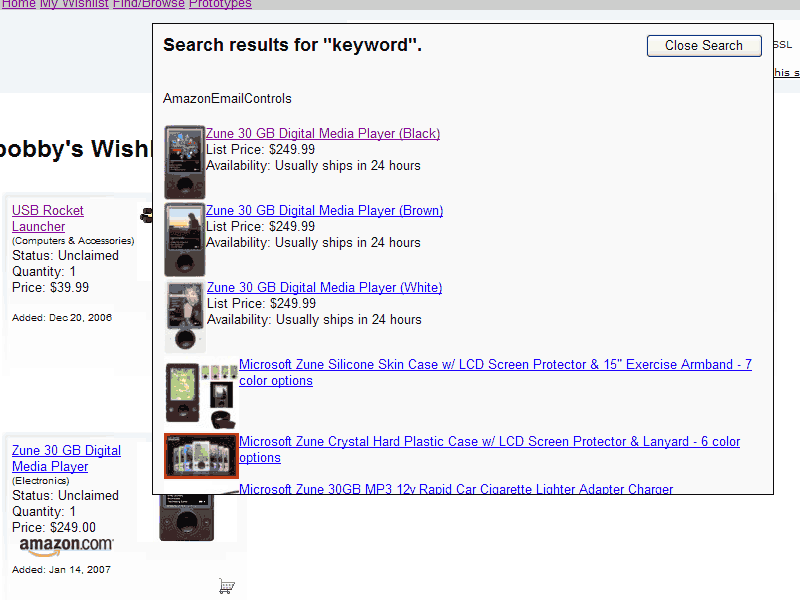Click the shopping cart icon
The height and width of the screenshot is (600, 800).
point(227,586)
